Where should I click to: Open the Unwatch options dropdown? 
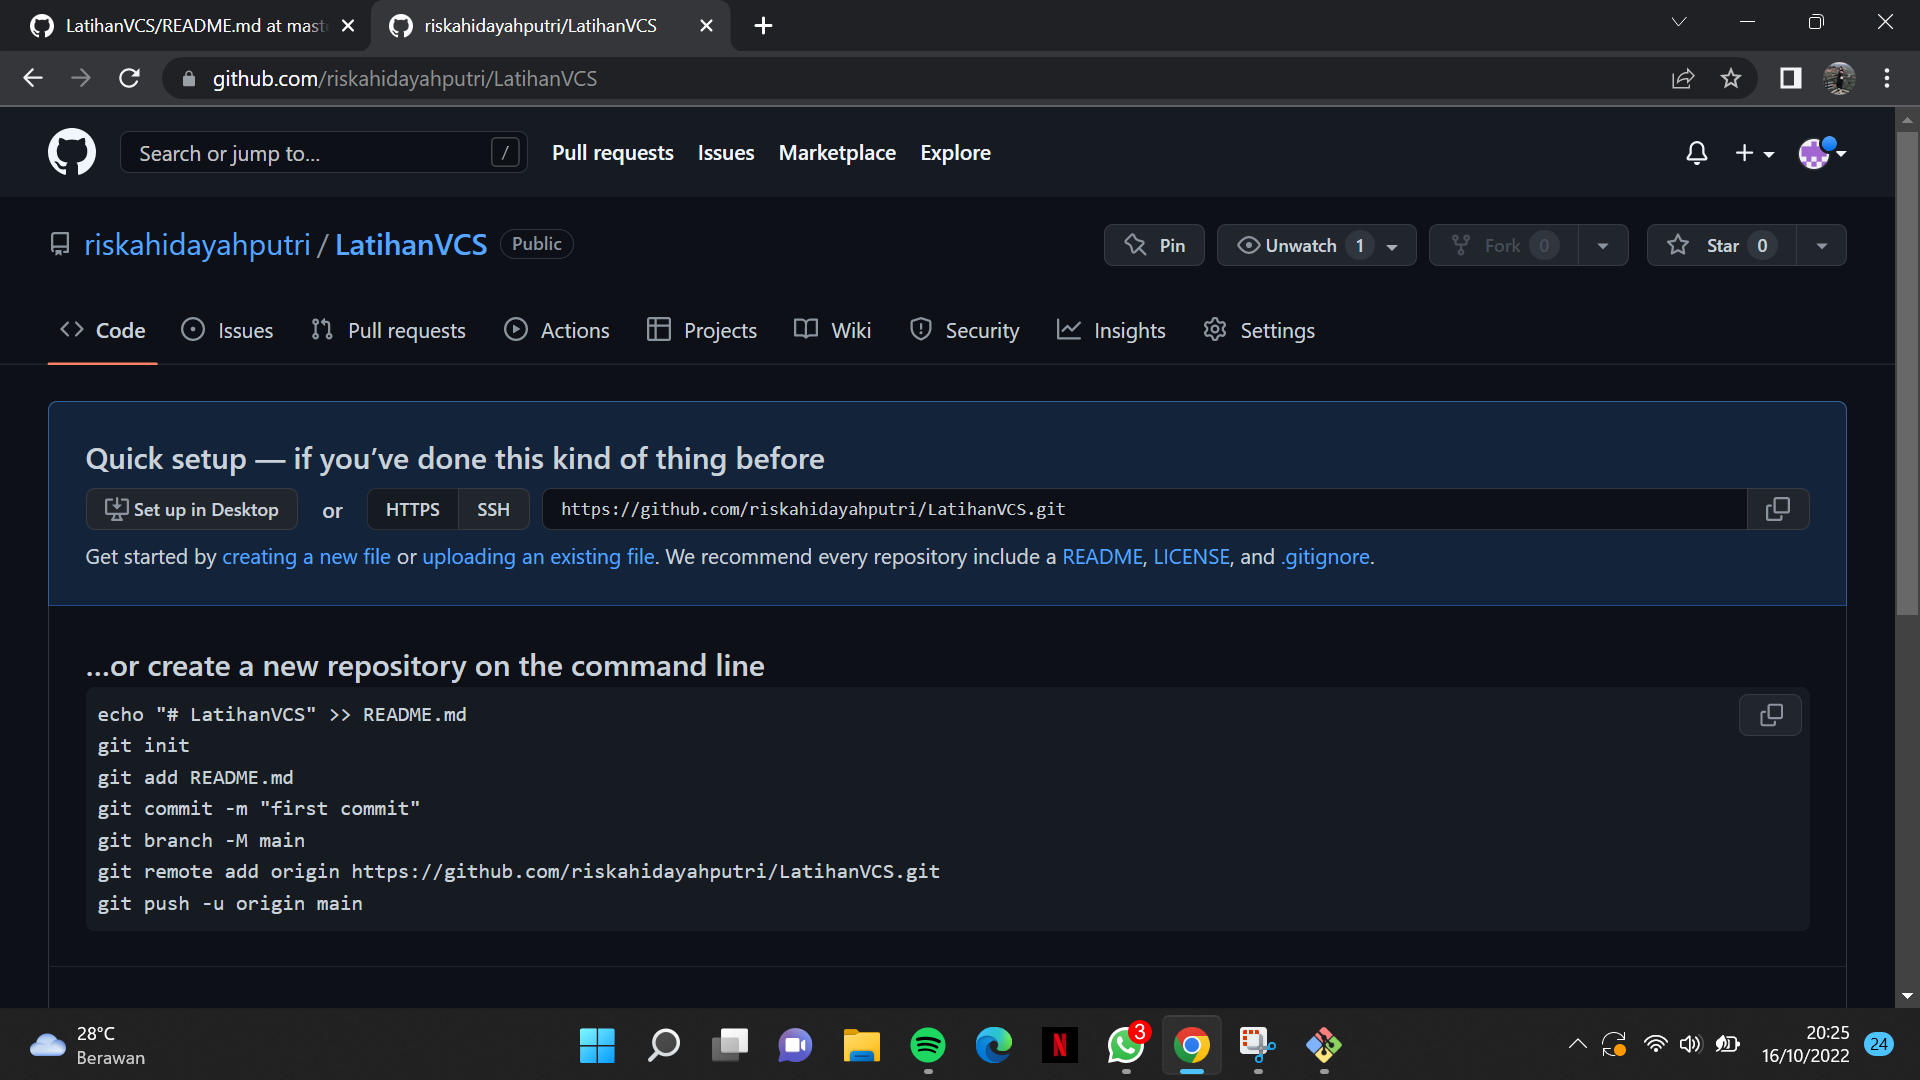1394,245
